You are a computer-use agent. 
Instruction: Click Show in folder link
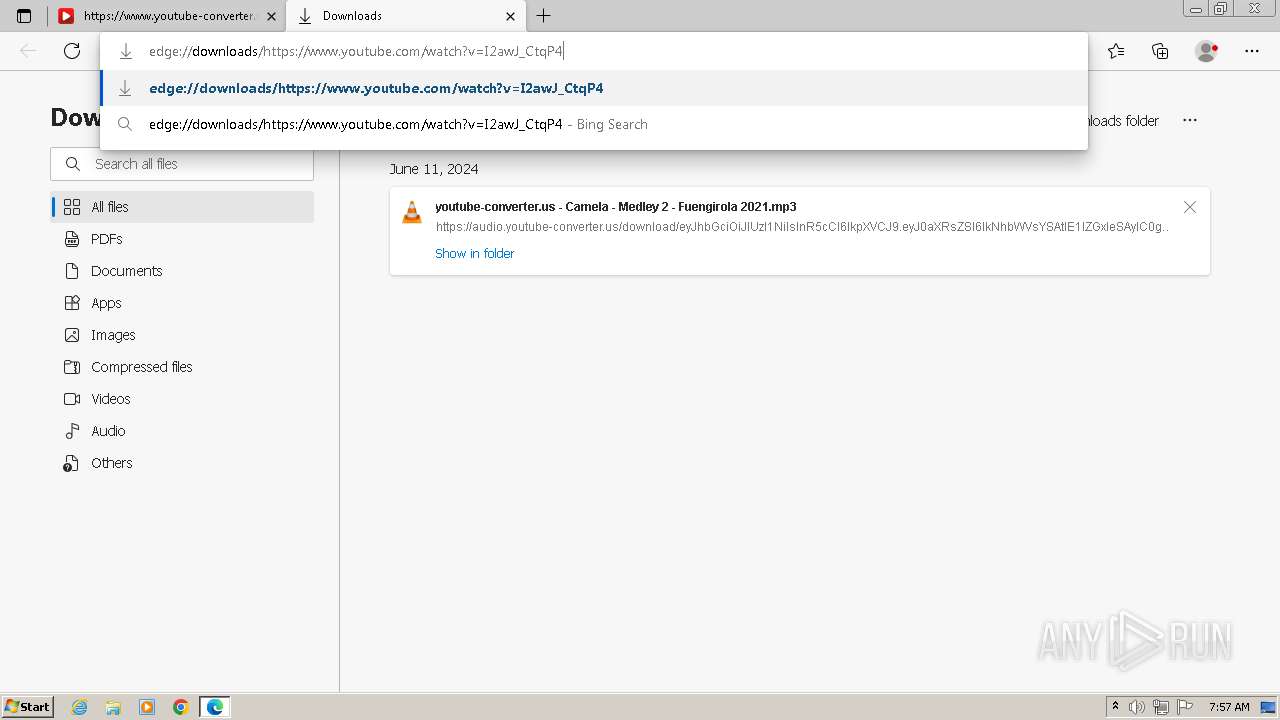(x=474, y=254)
